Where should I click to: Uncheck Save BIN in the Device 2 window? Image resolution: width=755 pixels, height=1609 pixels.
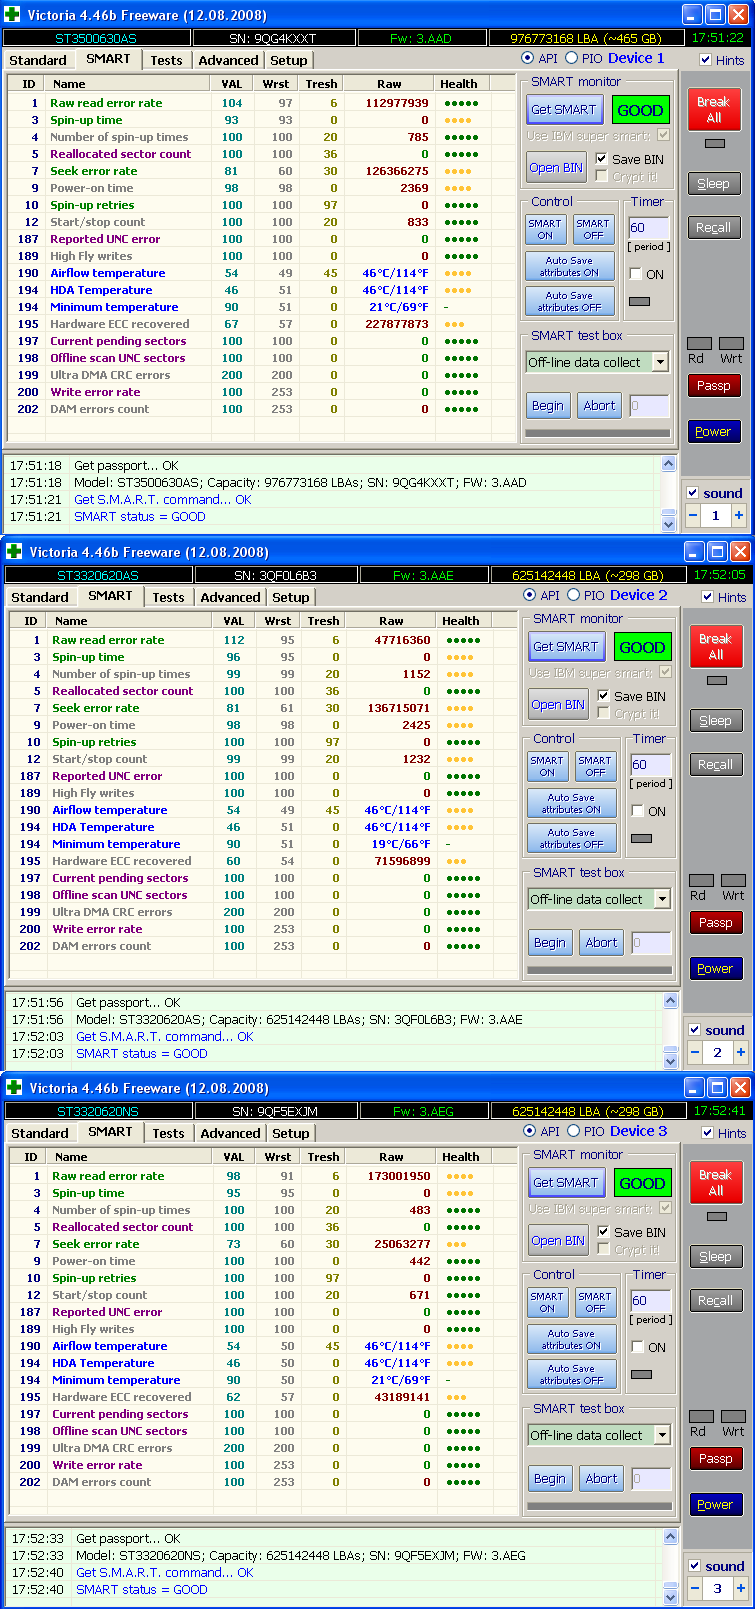tap(601, 696)
